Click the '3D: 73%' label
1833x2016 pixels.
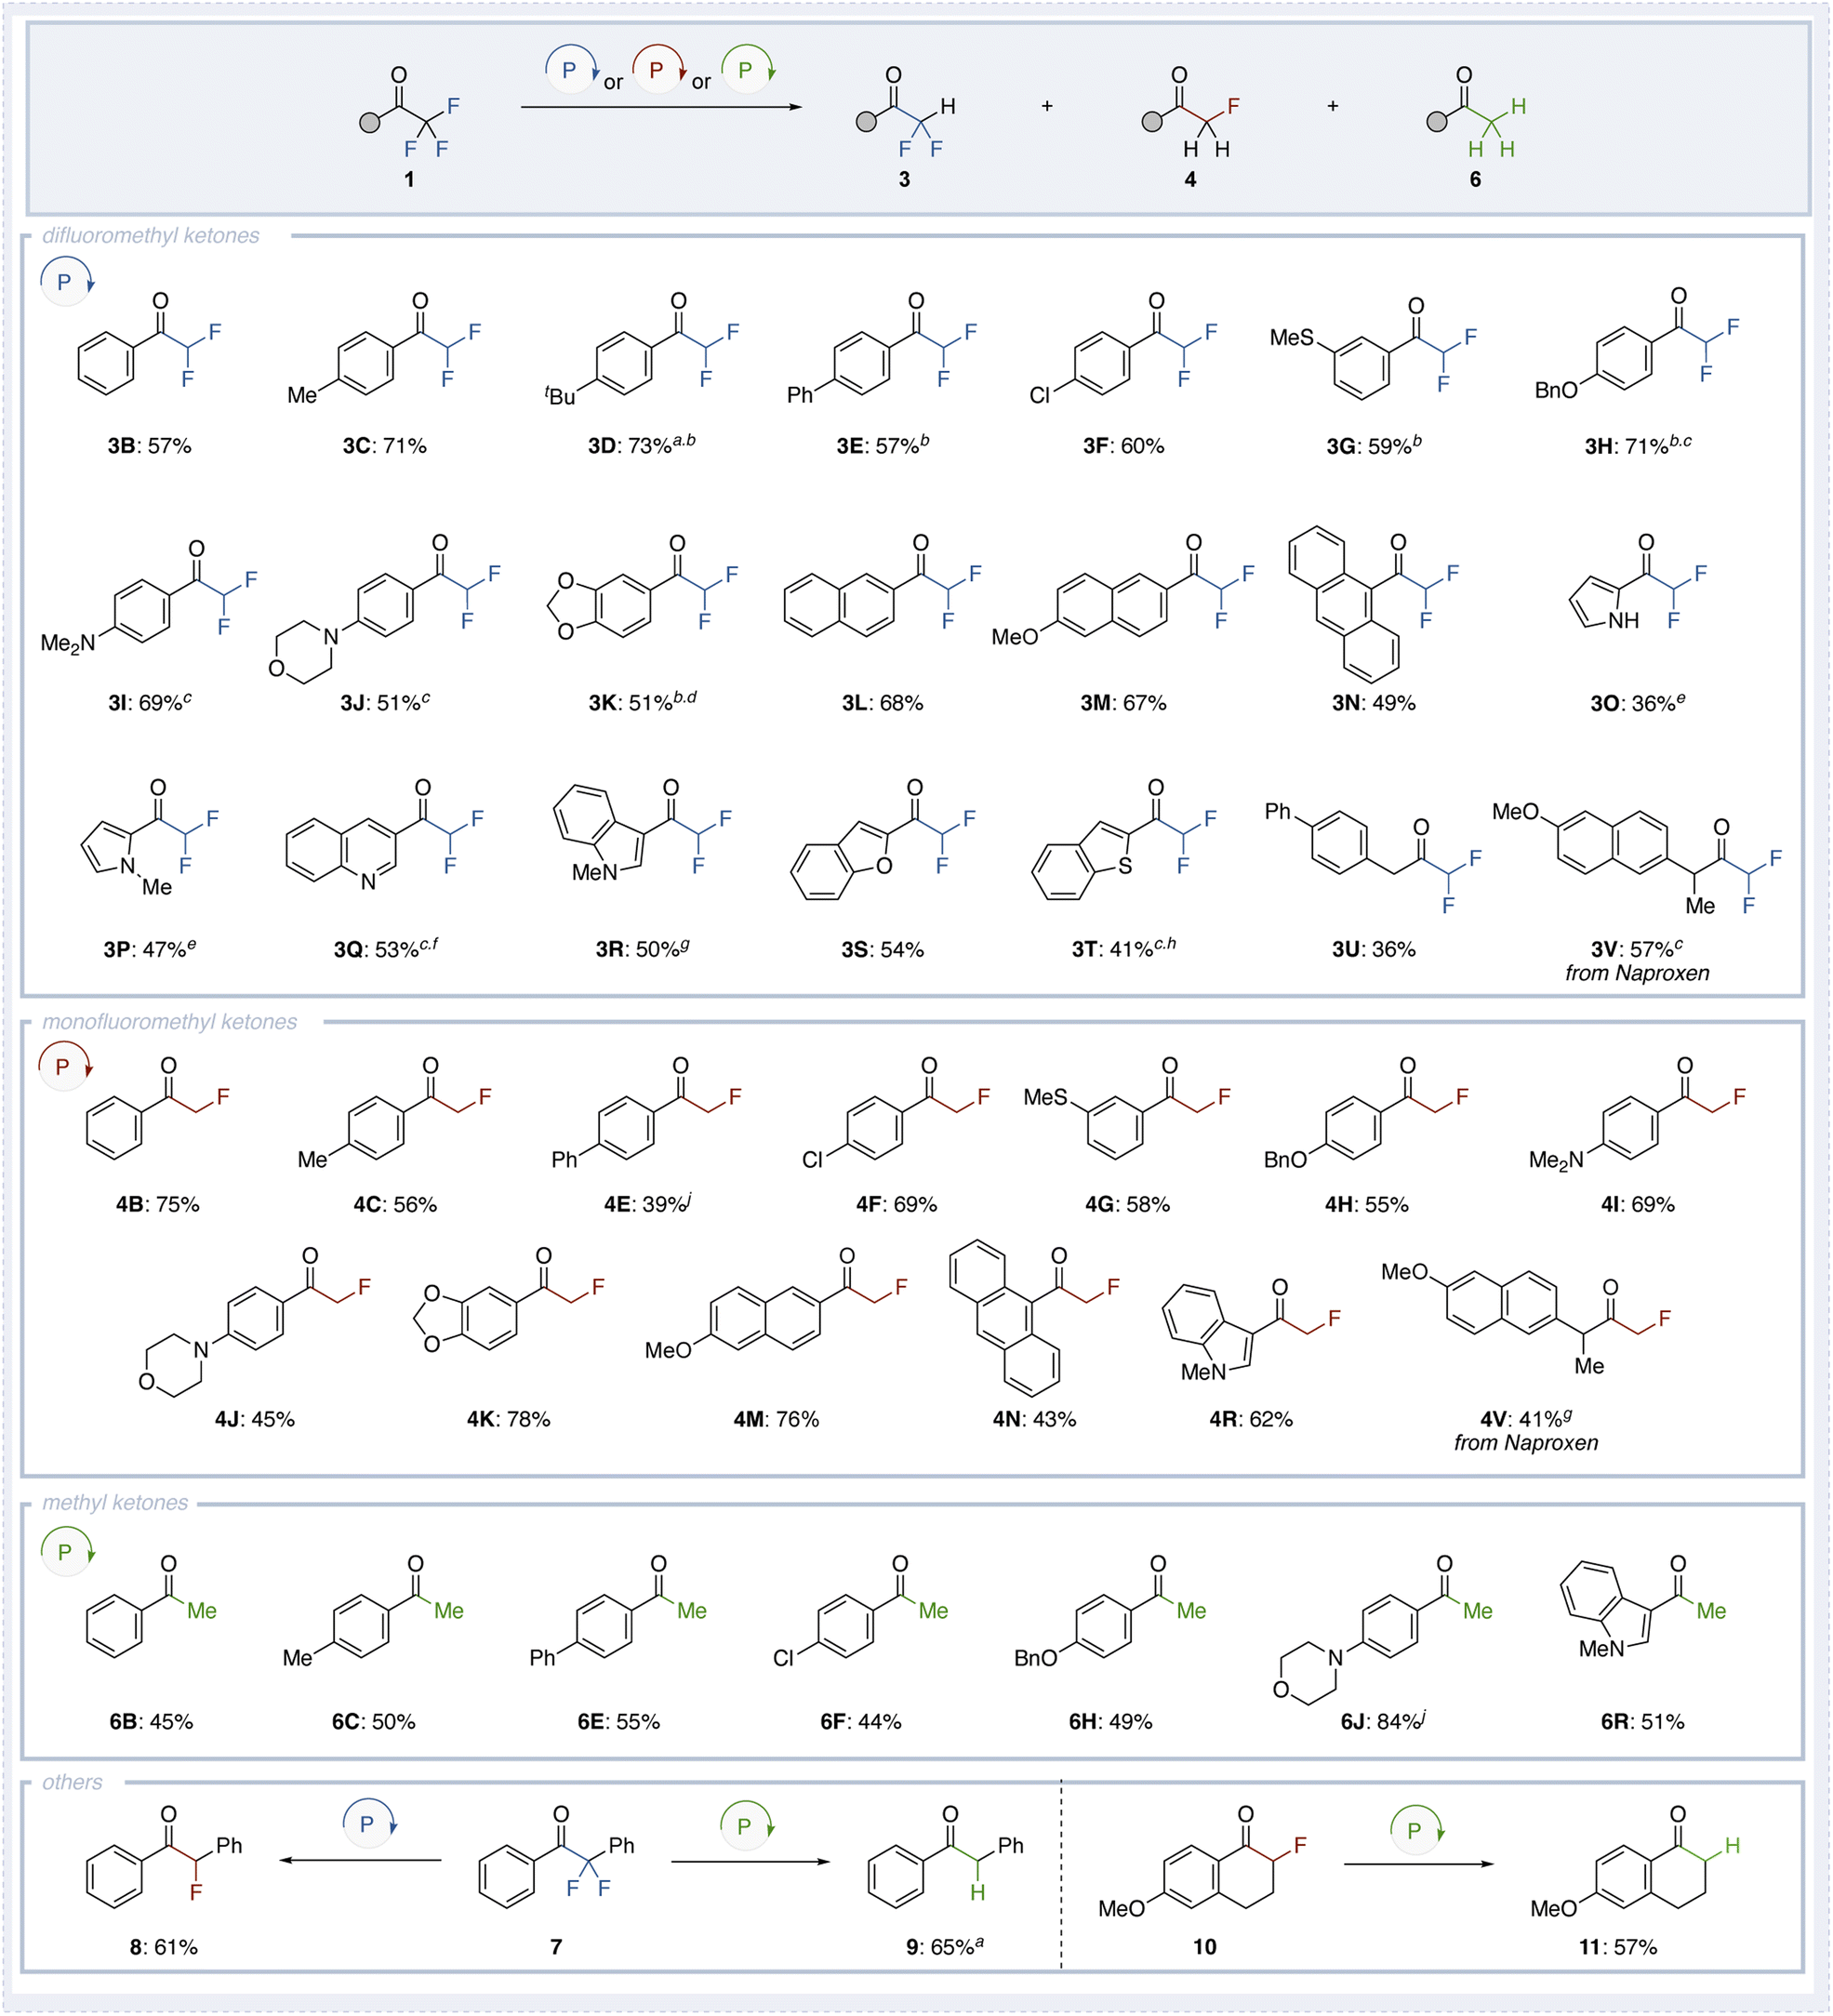pos(641,444)
